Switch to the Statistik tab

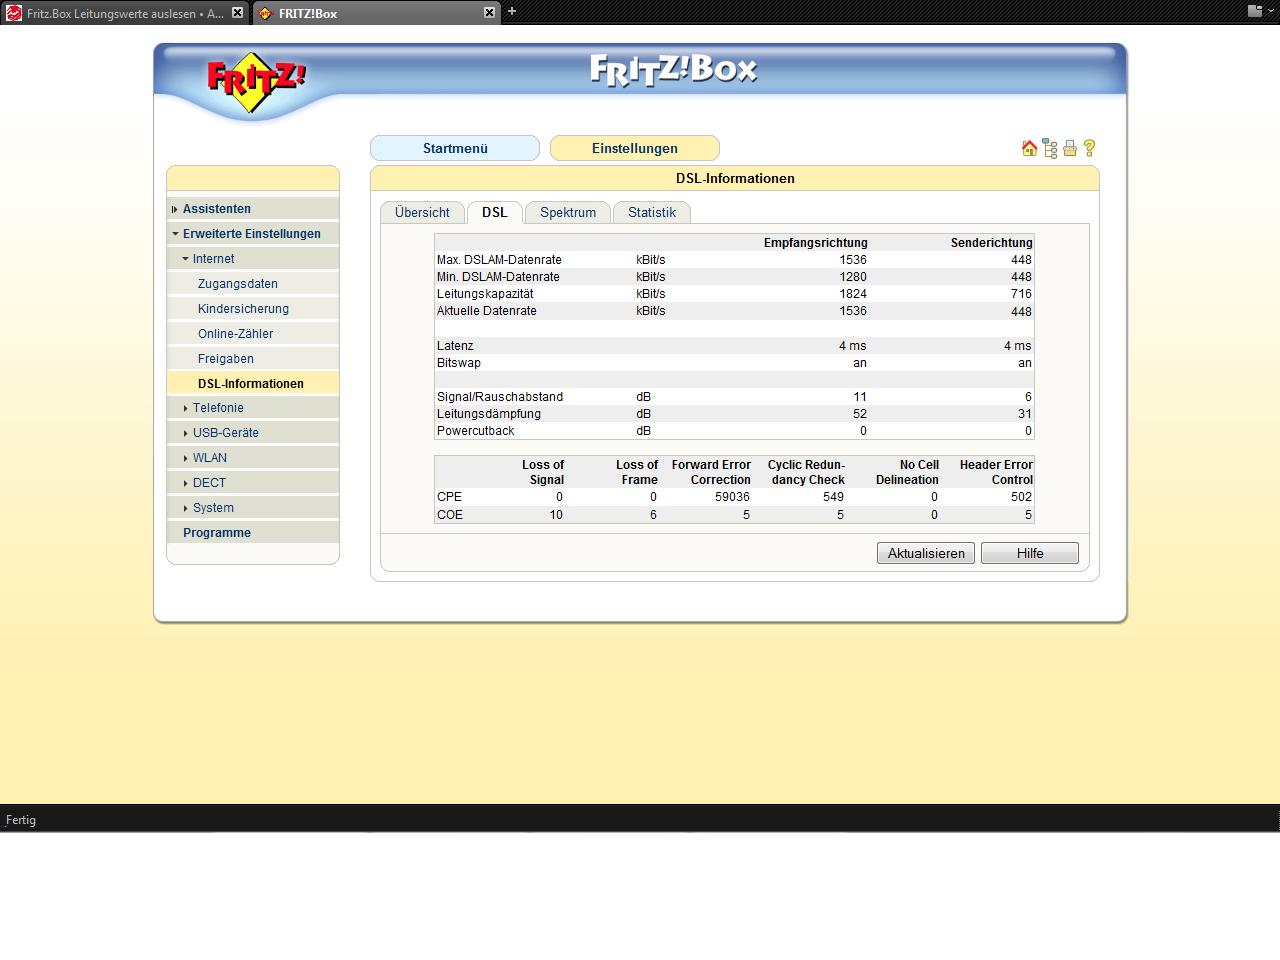651,213
